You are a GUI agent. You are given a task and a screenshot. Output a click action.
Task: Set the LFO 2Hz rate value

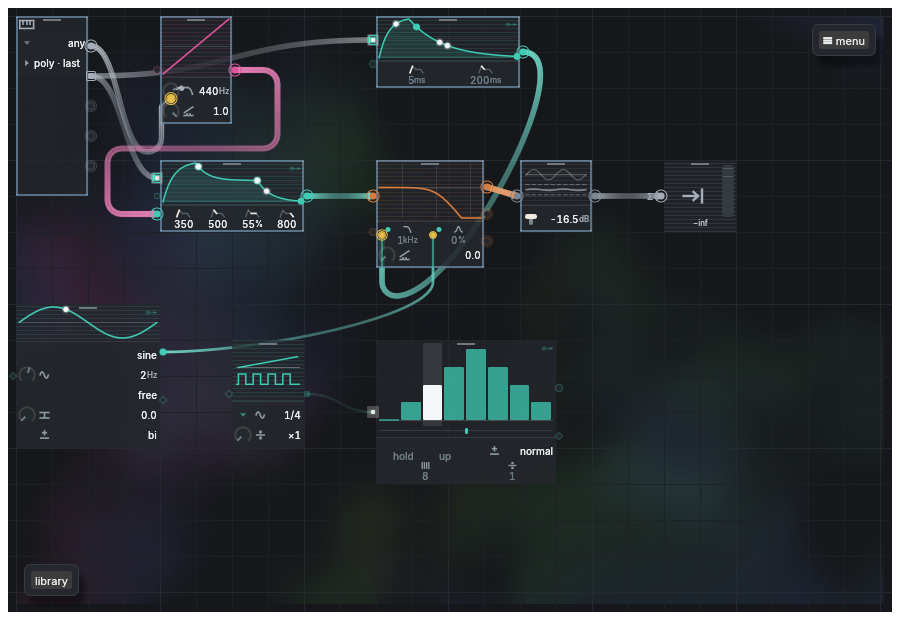tap(149, 375)
